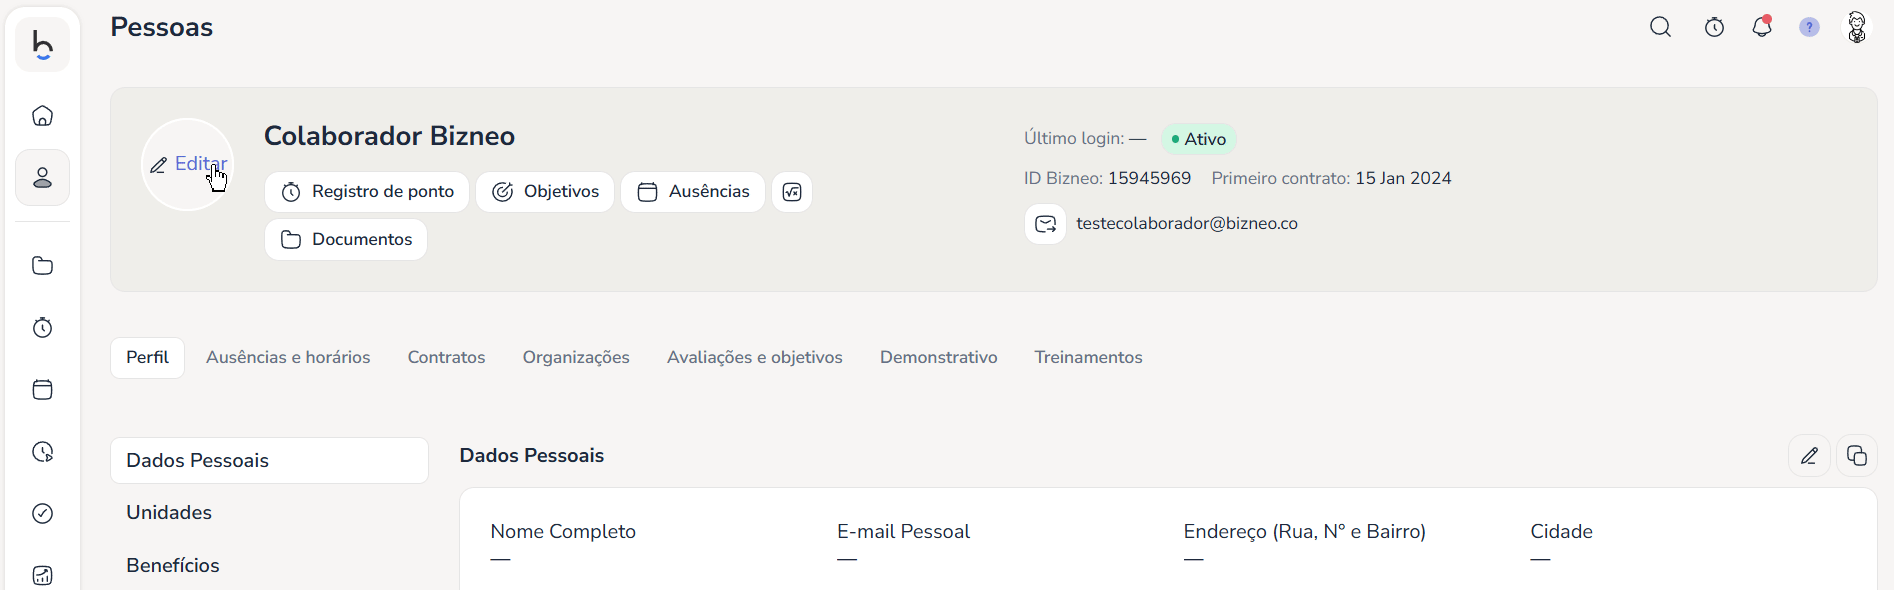Open the user avatar menu
The image size is (1894, 590).
click(1857, 27)
